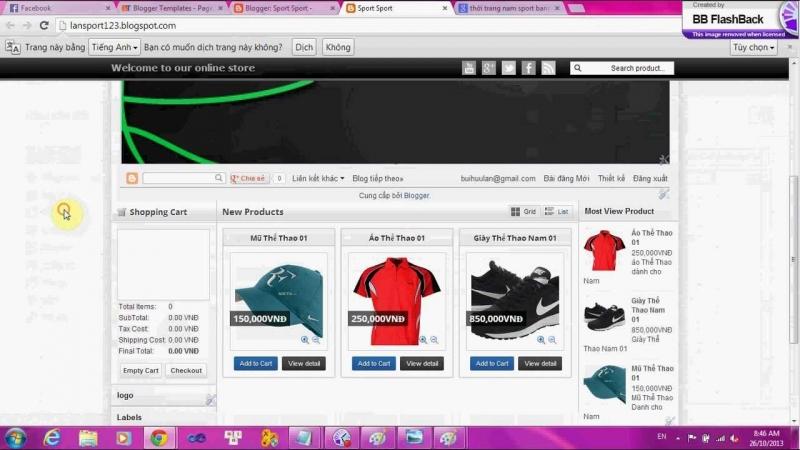This screenshot has height=450, width=800.
Task: Switch product display to List view
Action: click(557, 212)
